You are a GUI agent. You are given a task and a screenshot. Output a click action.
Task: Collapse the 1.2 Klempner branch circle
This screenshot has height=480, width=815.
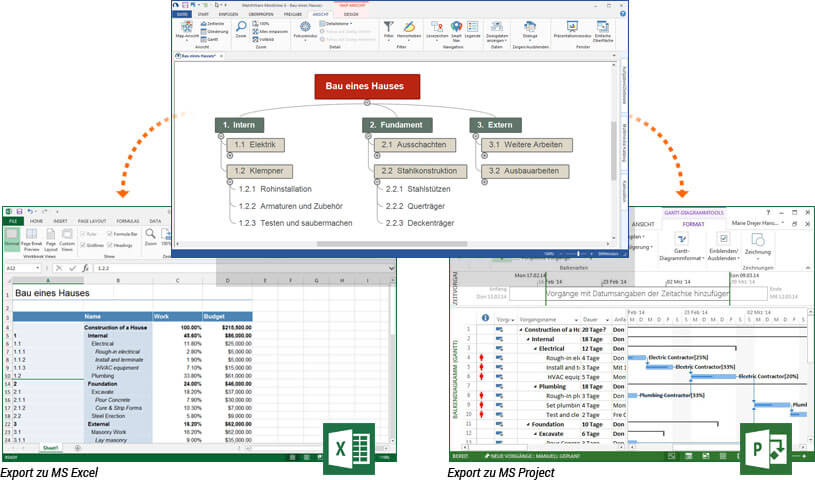click(230, 182)
